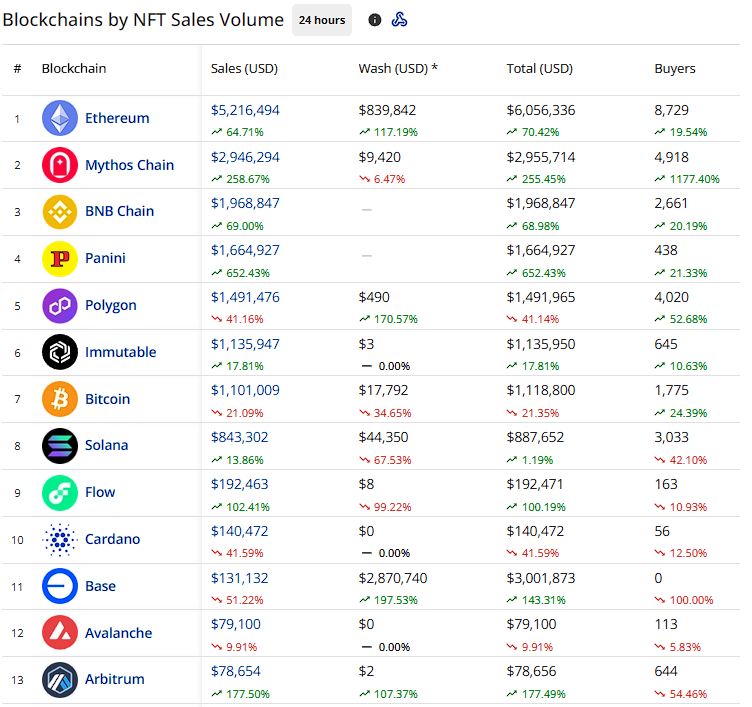Click BNB Chain sales value $1,968,847
The height and width of the screenshot is (707, 752).
coord(245,203)
